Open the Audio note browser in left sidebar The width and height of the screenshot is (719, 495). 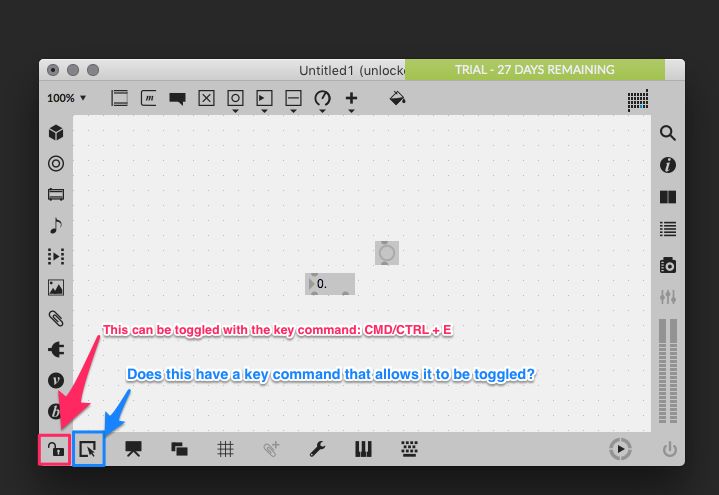pyautogui.click(x=56, y=225)
